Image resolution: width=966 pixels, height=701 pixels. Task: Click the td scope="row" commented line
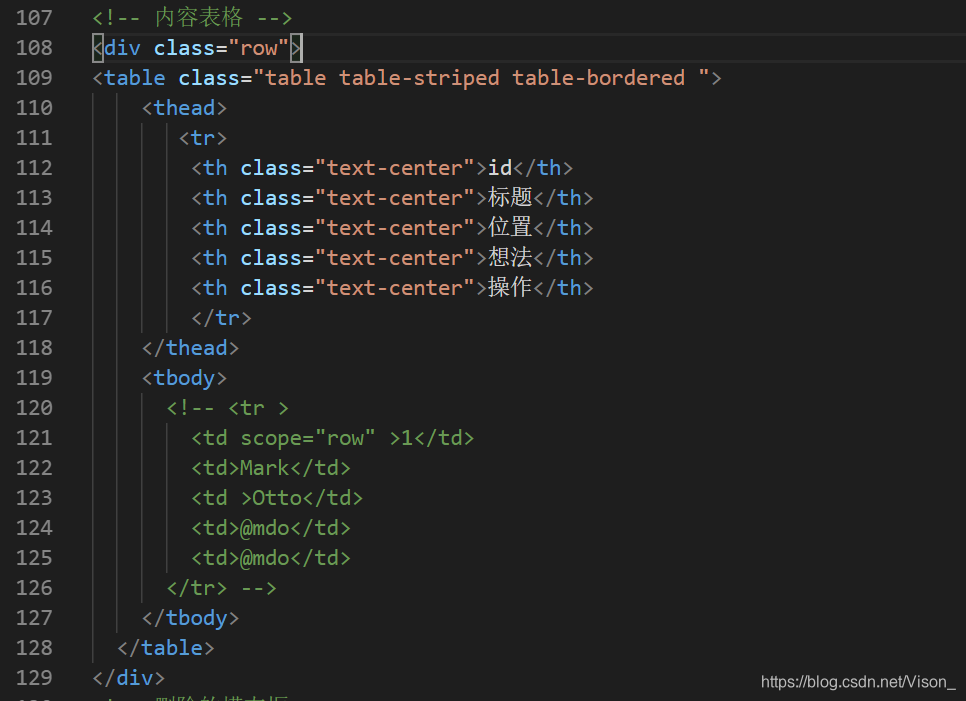tap(333, 438)
